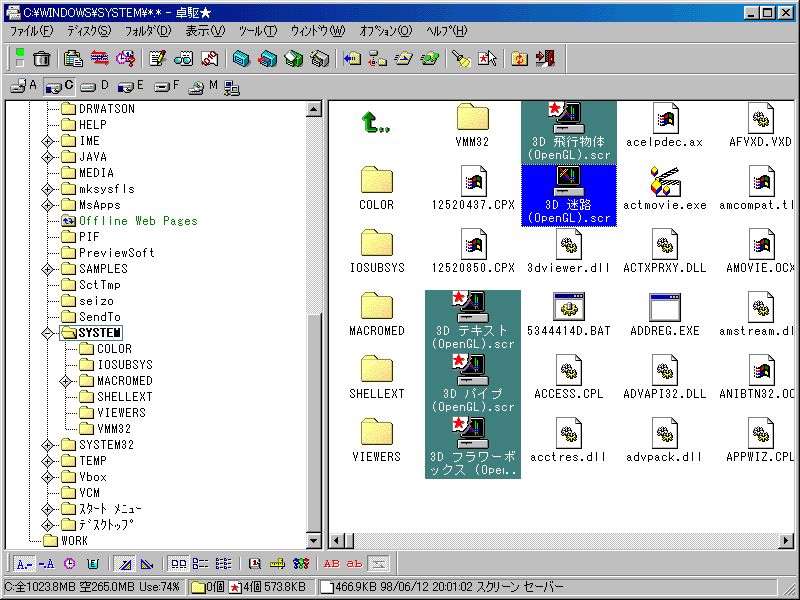
Task: Switch to drive A
Action: (24, 87)
